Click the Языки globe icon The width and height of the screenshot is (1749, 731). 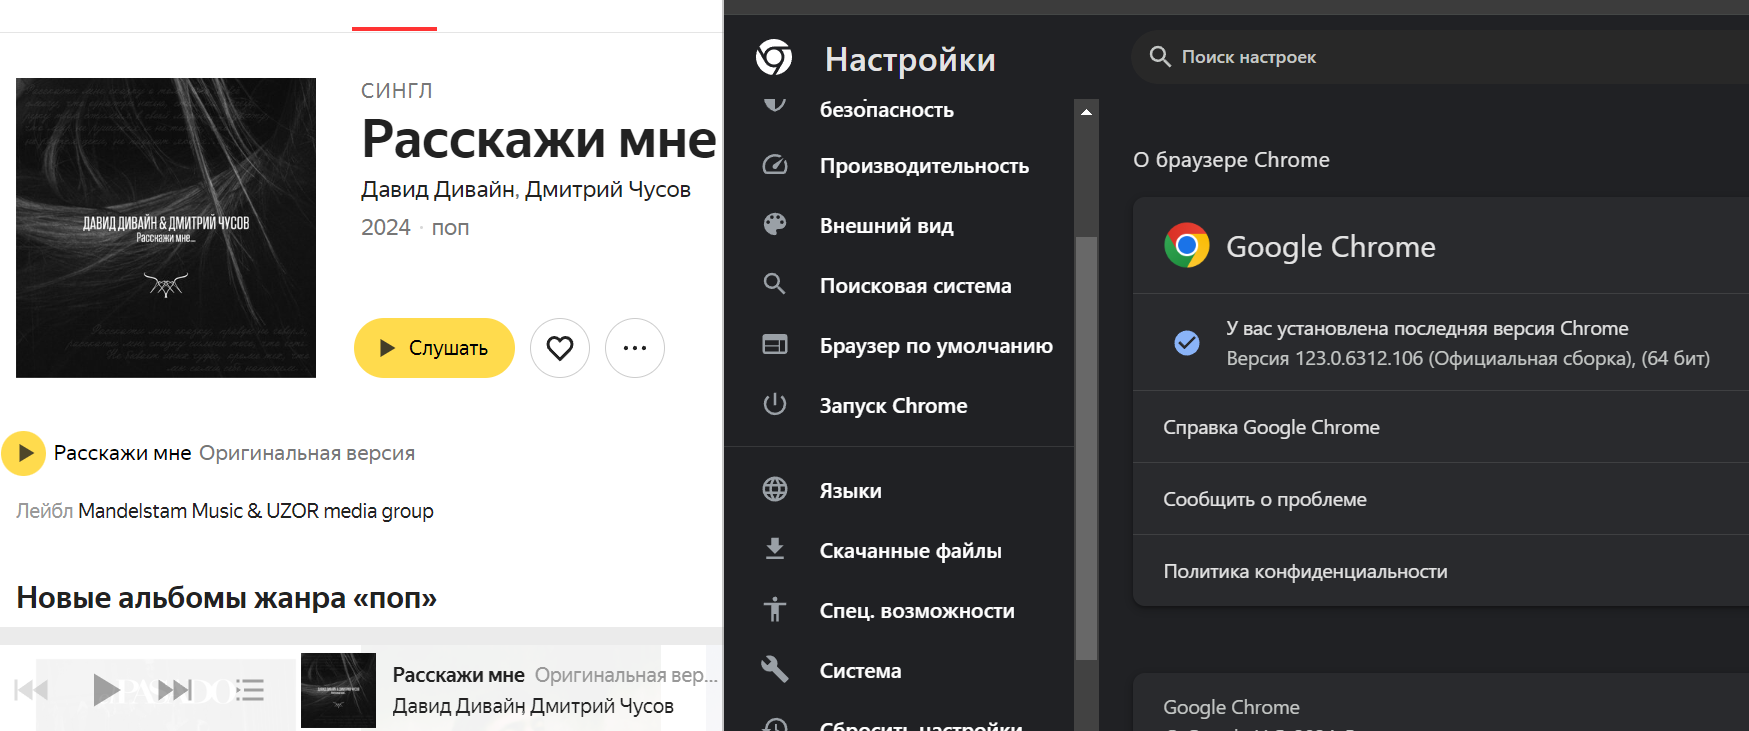pyautogui.click(x=775, y=489)
